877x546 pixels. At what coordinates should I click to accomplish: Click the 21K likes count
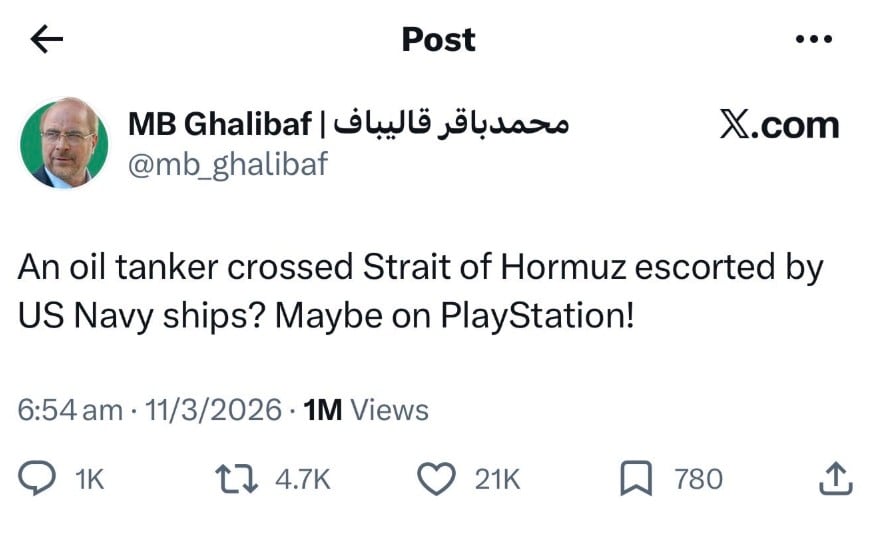point(497,480)
